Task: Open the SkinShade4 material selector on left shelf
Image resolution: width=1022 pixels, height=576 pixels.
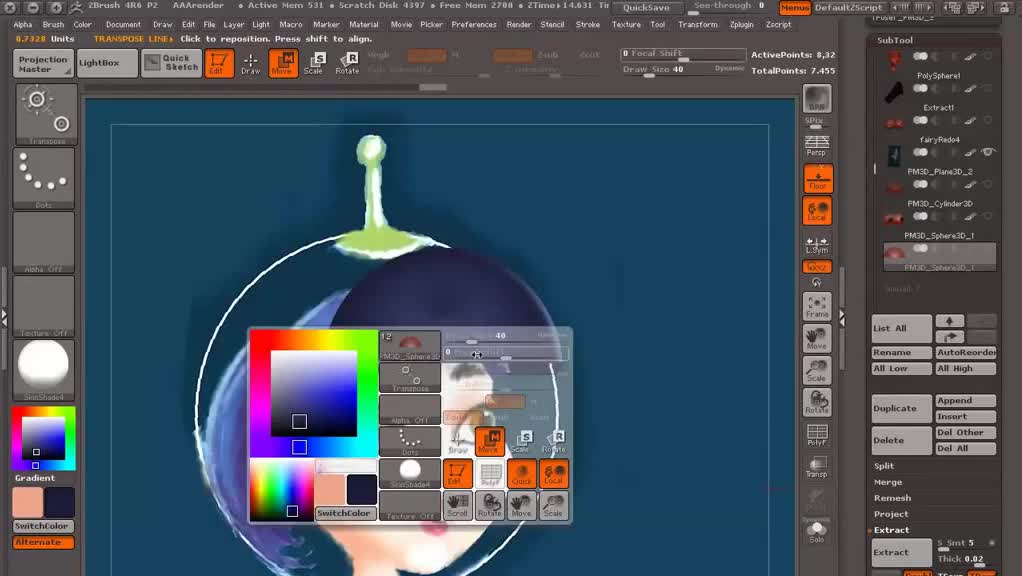Action: click(44, 369)
